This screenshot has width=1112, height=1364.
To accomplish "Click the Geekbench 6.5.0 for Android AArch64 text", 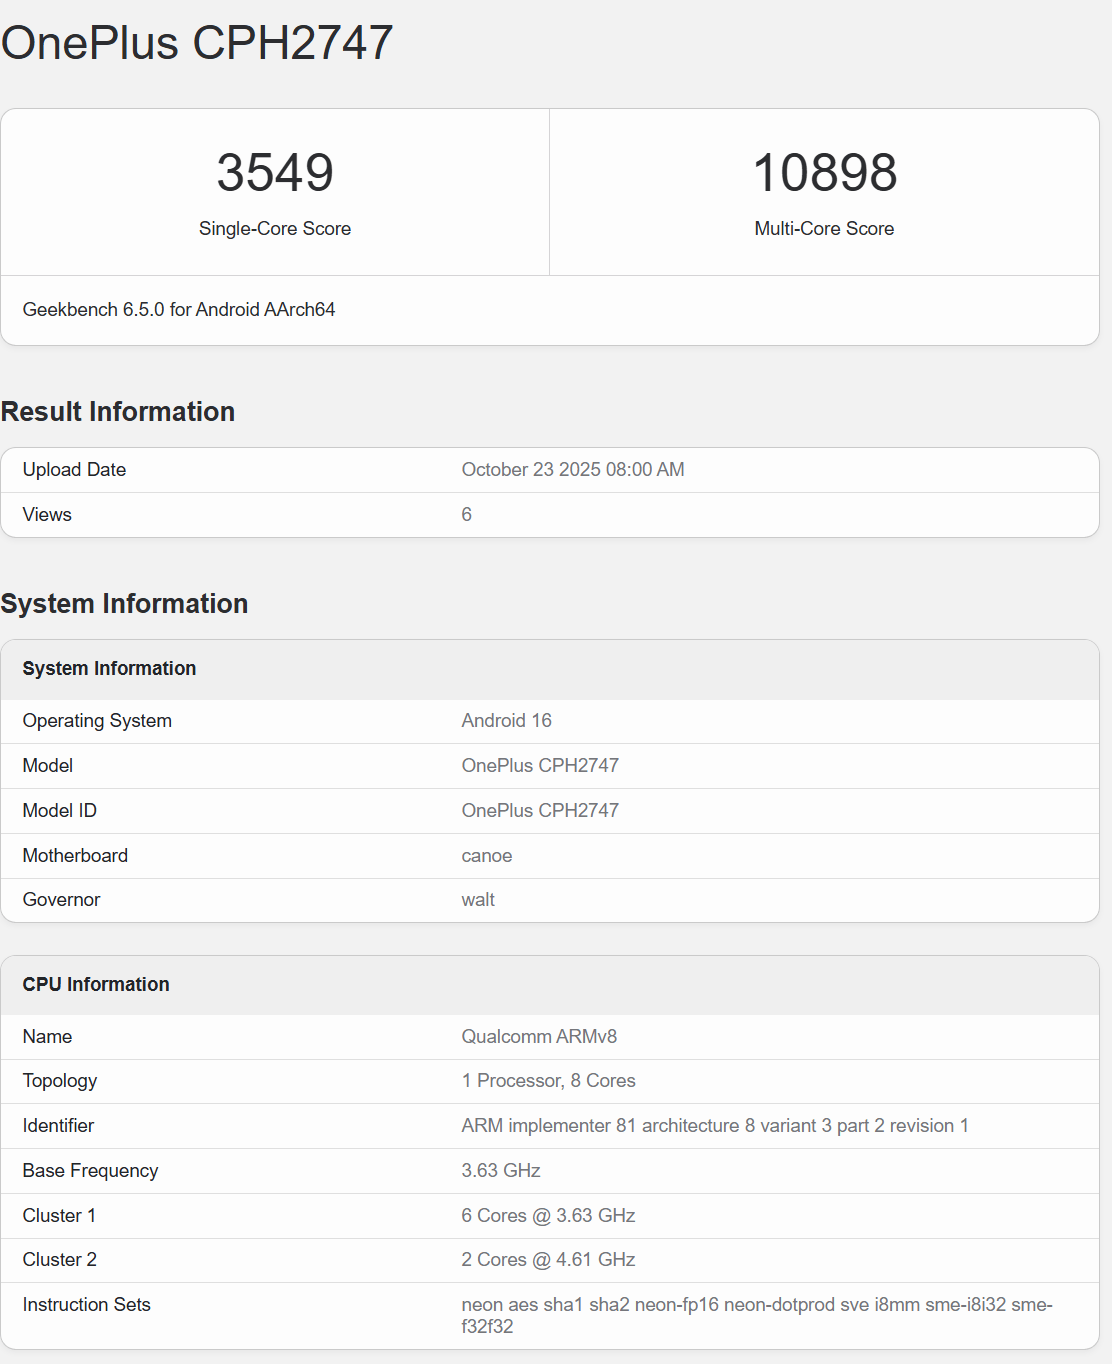I will click(179, 309).
